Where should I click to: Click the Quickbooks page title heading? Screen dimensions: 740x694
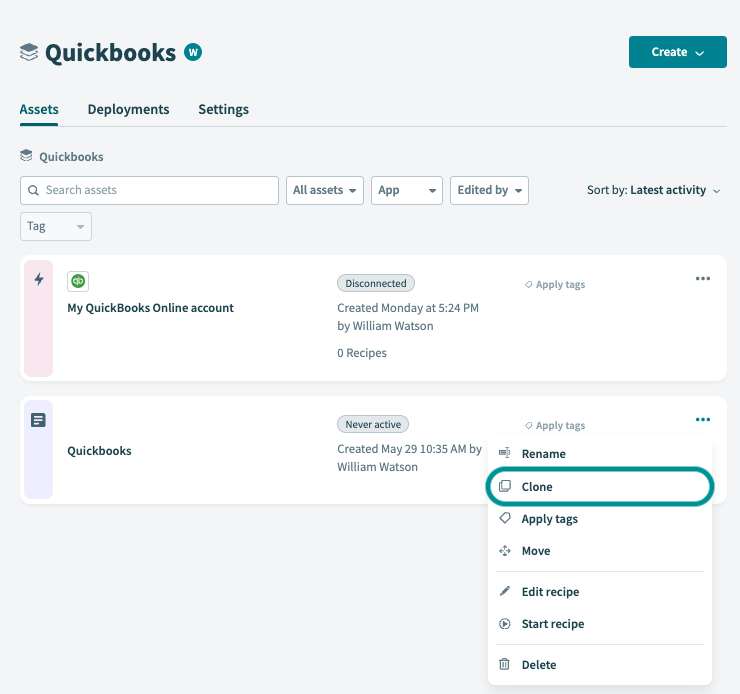click(110, 52)
